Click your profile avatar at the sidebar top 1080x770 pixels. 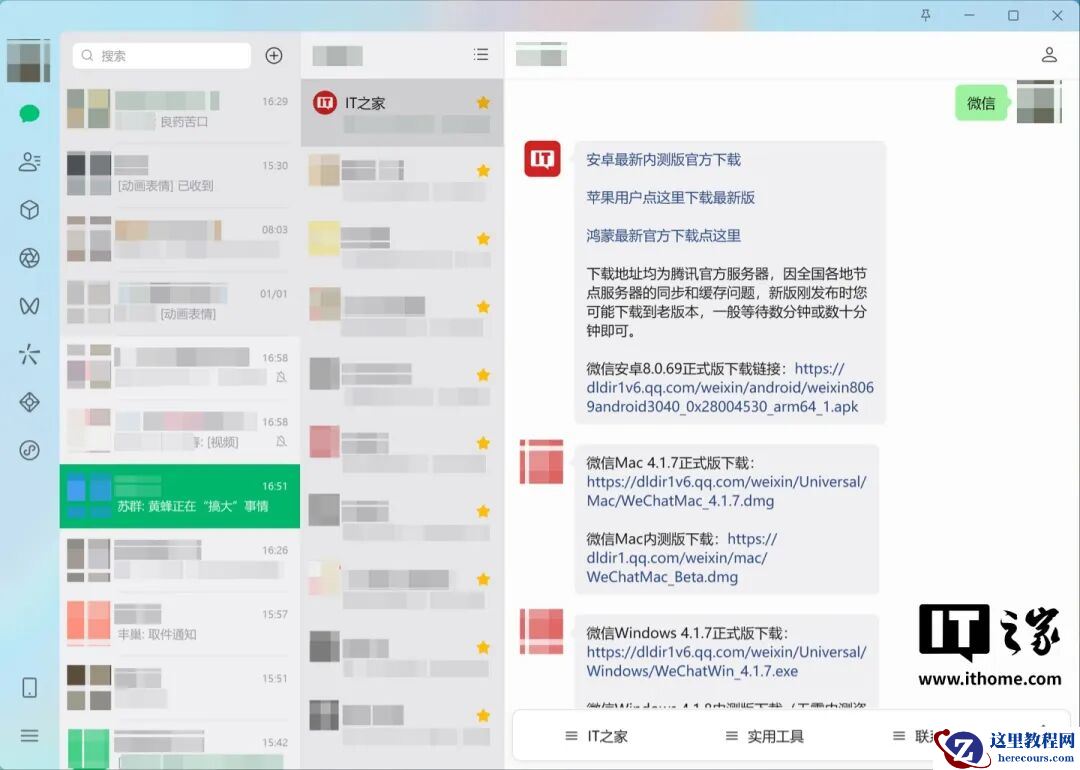28,61
